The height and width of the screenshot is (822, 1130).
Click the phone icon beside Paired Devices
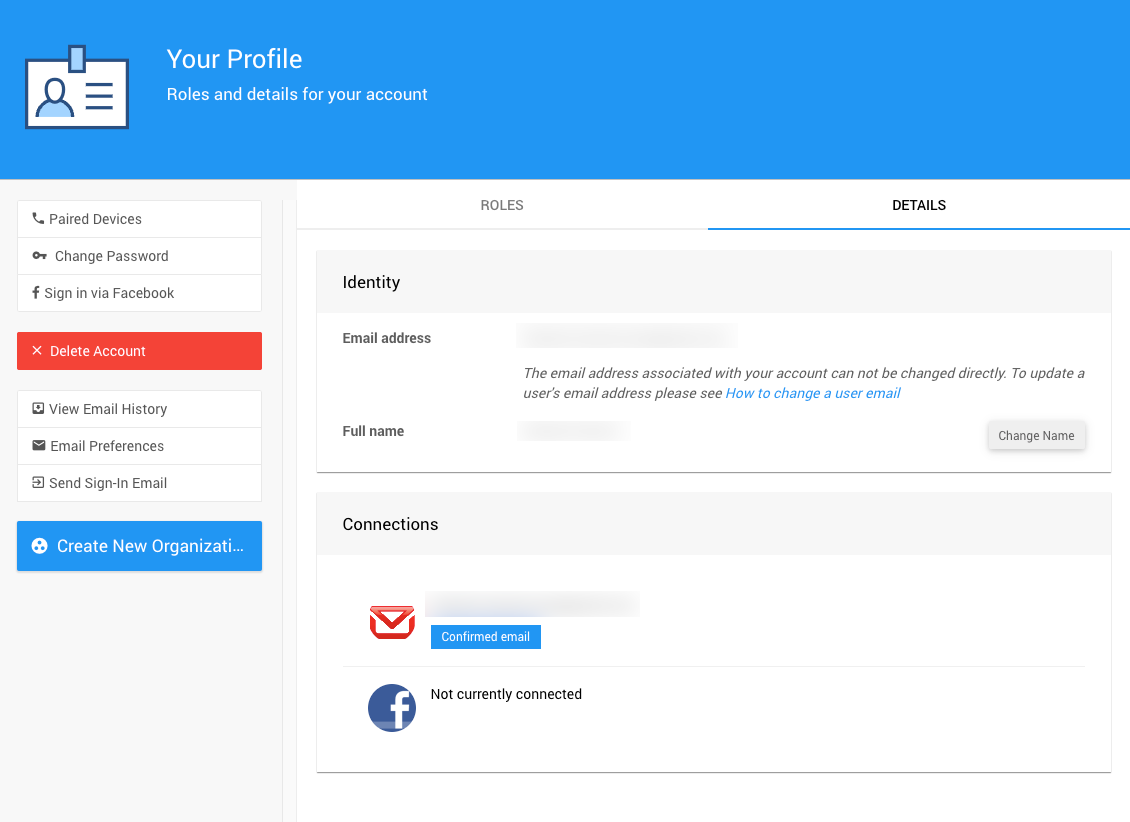point(38,218)
